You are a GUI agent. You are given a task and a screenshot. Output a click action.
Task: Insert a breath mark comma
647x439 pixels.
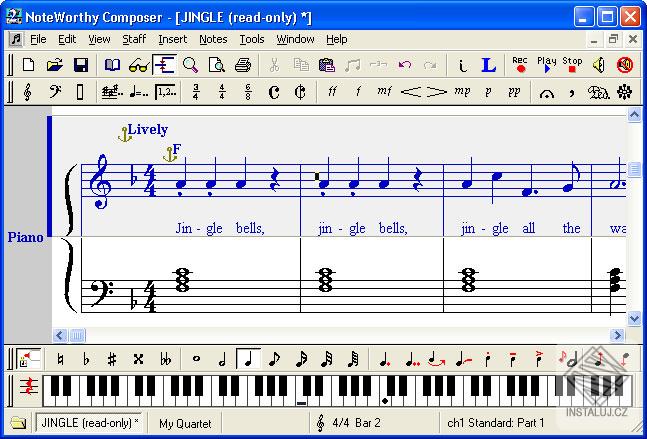572,92
